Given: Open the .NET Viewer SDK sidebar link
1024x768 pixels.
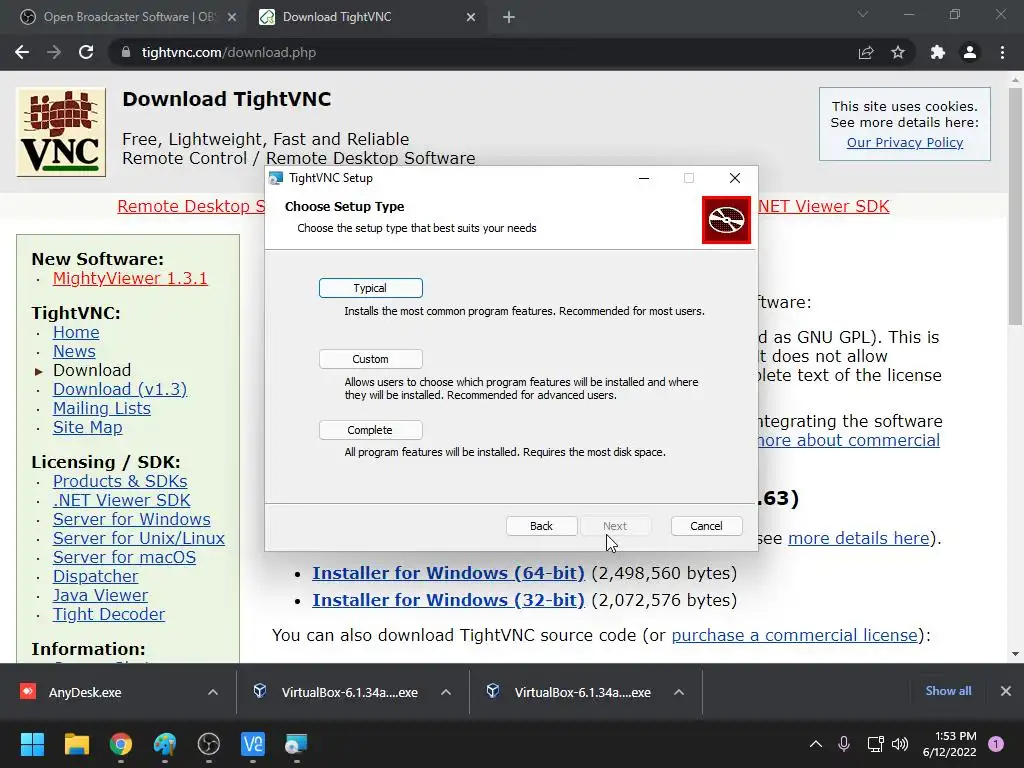Looking at the screenshot, I should 121,500.
